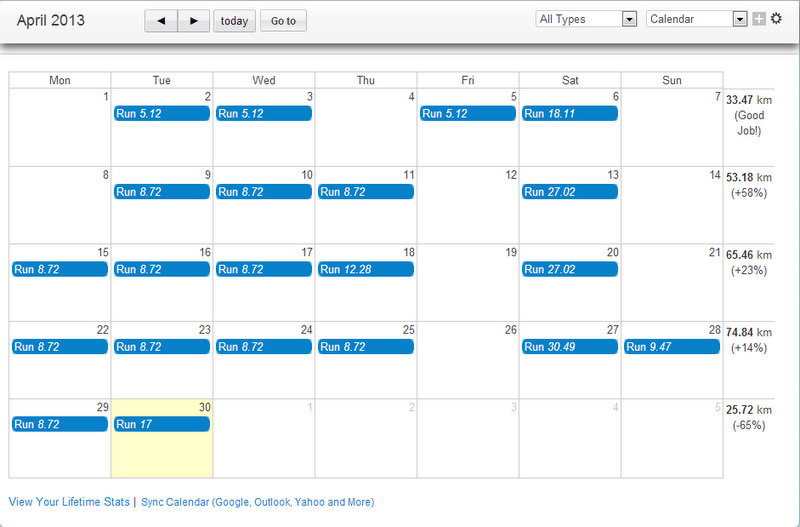Click the plus add icon
This screenshot has height=527, width=800.
tap(759, 19)
